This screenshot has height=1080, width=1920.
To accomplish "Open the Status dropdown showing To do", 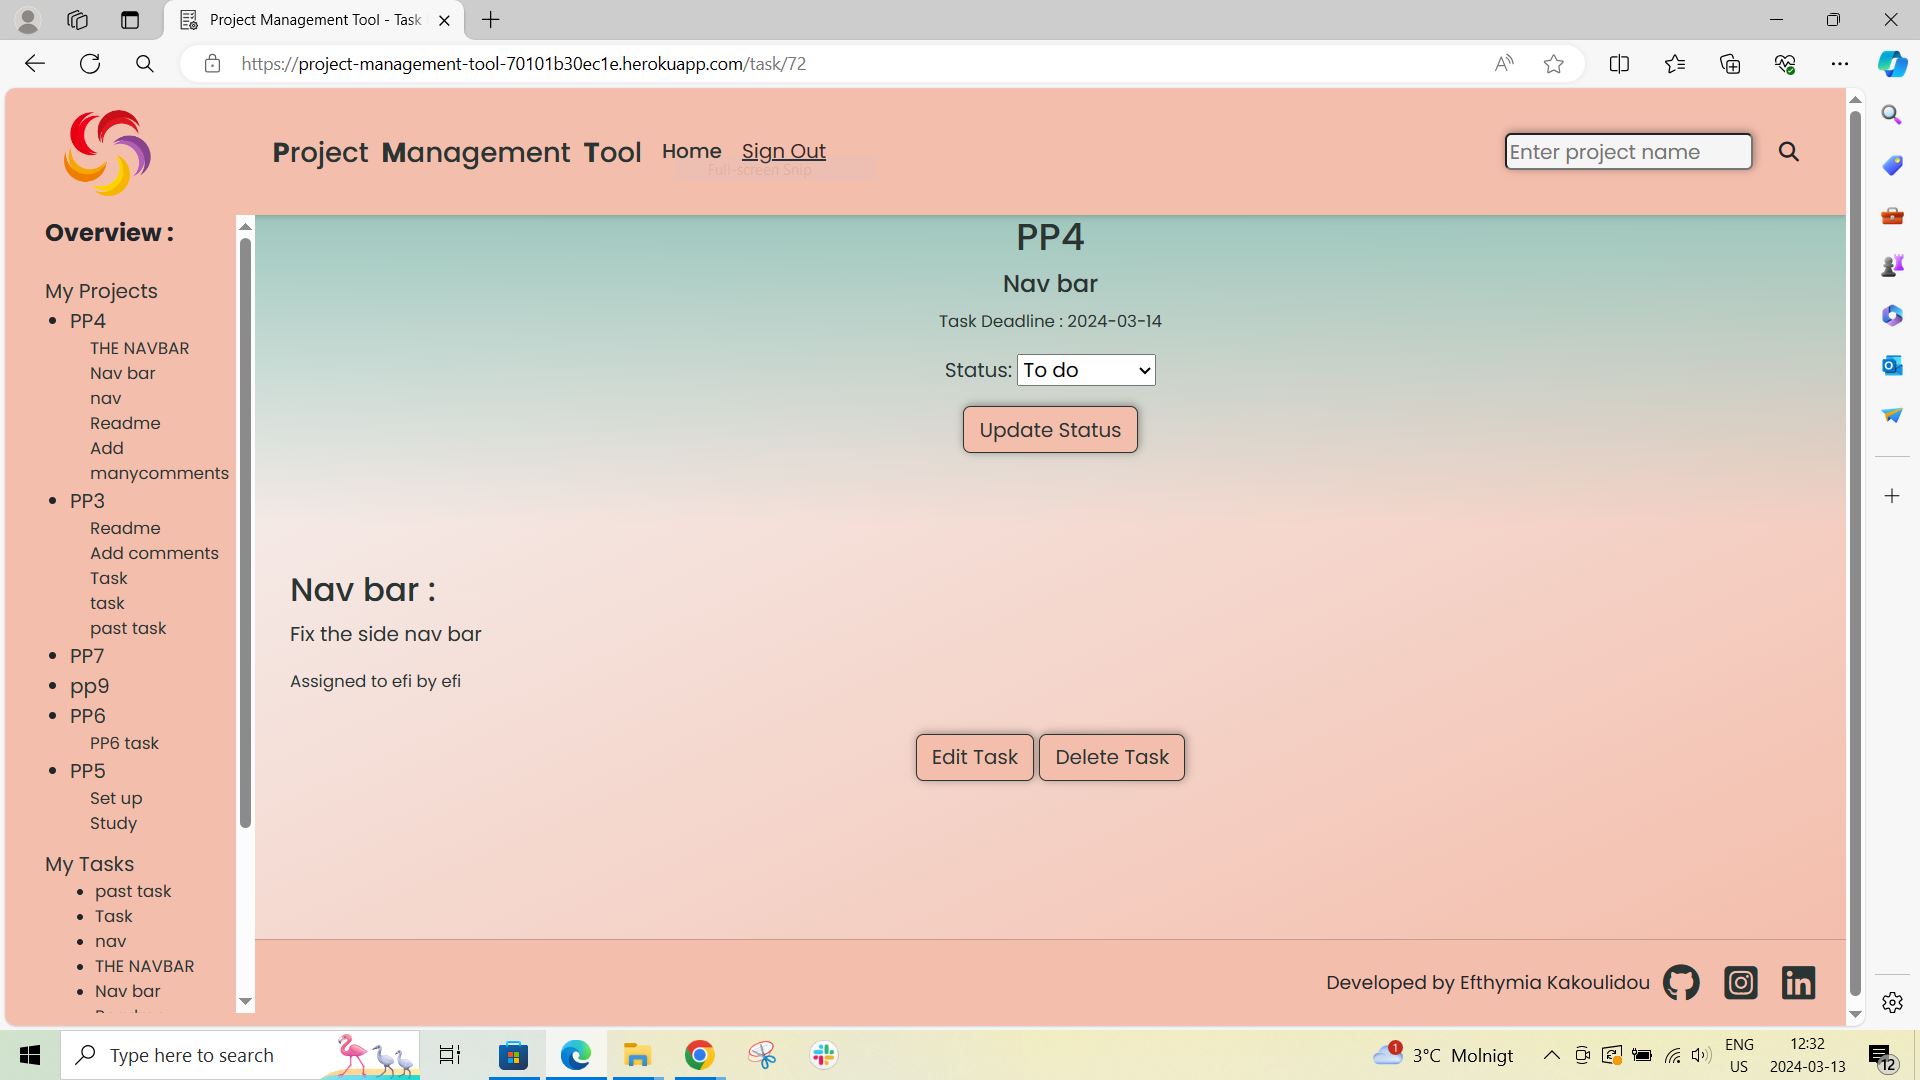I will pyautogui.click(x=1085, y=369).
